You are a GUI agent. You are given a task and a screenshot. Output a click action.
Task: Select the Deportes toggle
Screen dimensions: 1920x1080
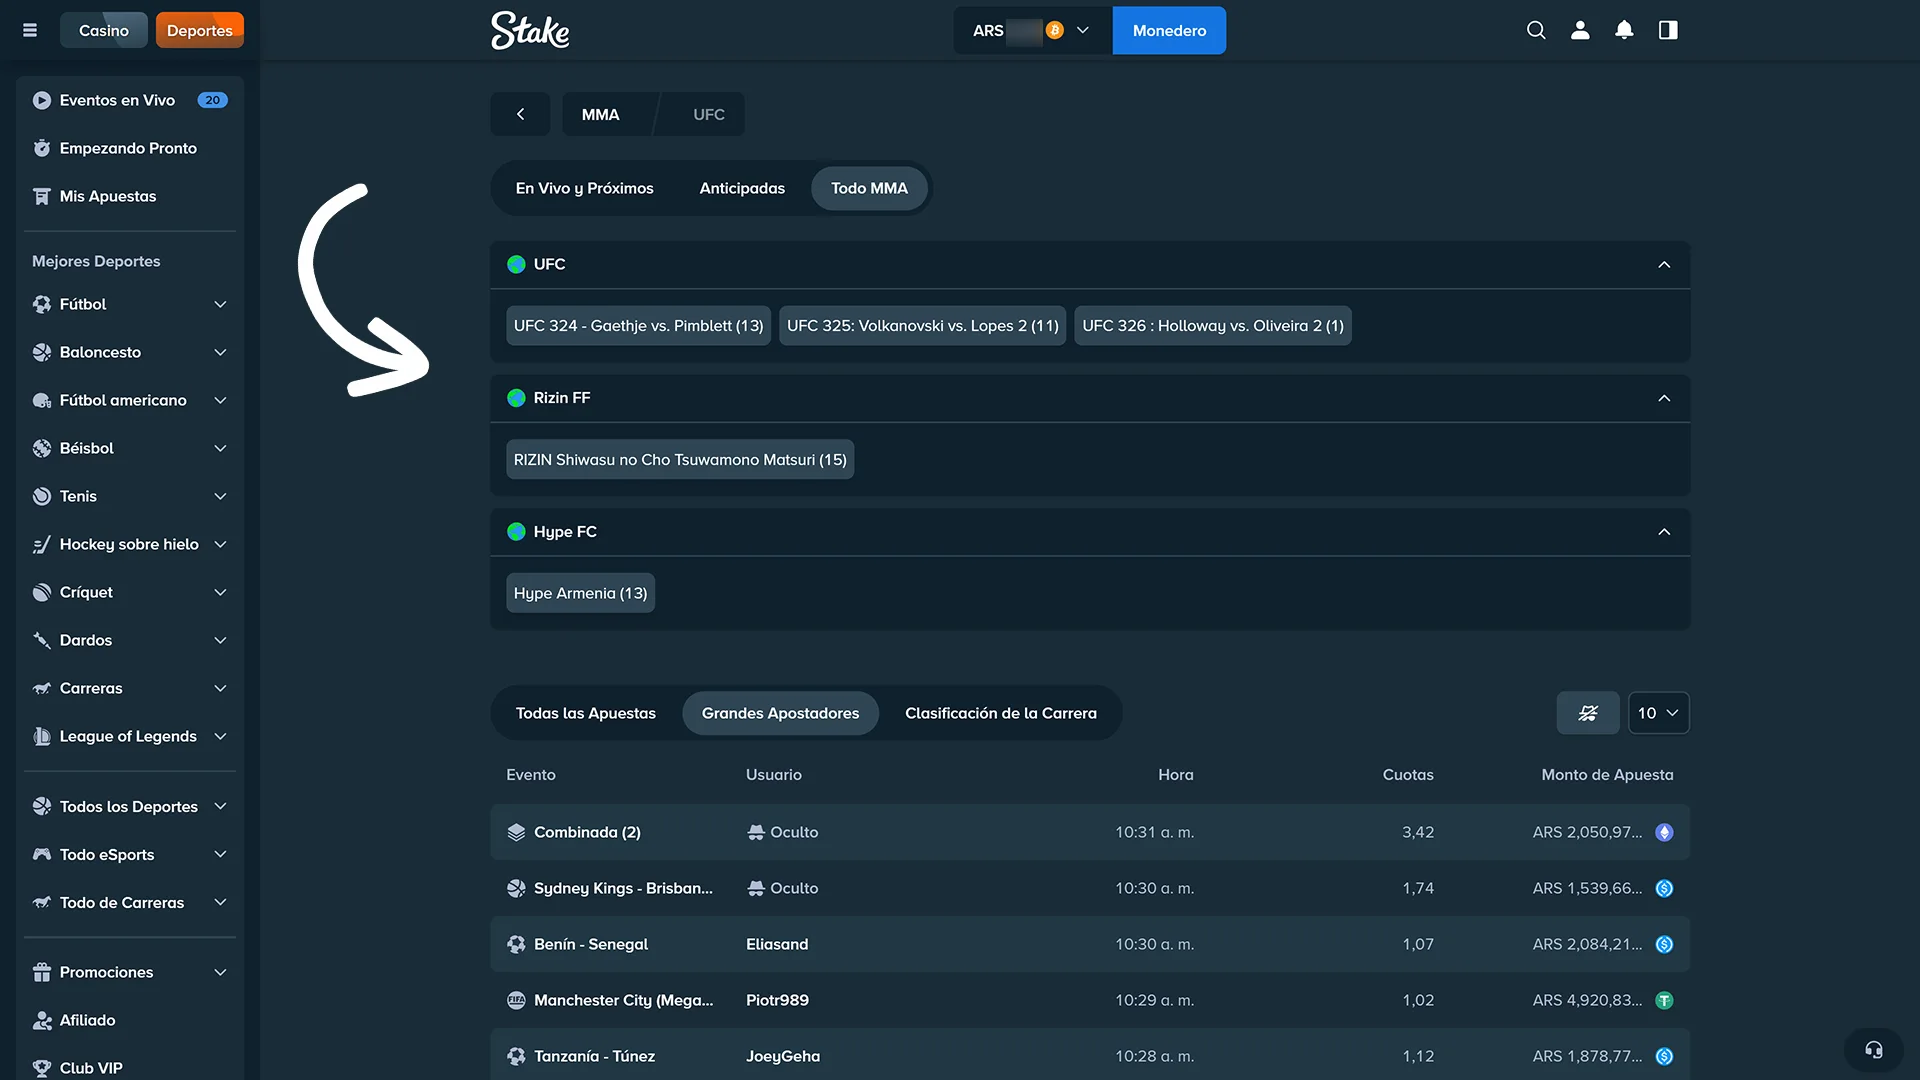click(x=199, y=30)
